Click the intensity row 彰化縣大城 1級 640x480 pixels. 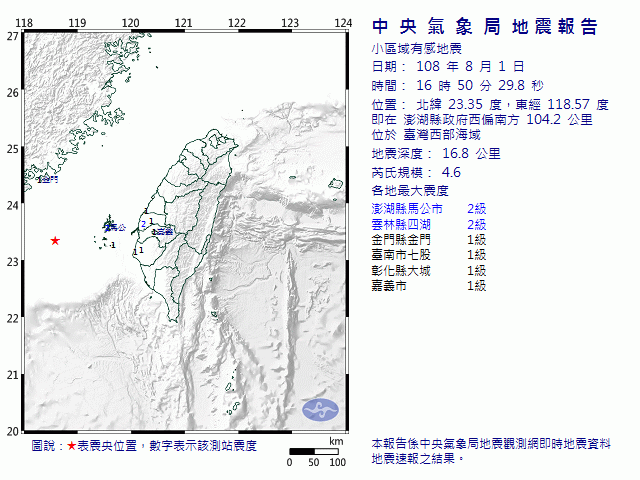(429, 271)
